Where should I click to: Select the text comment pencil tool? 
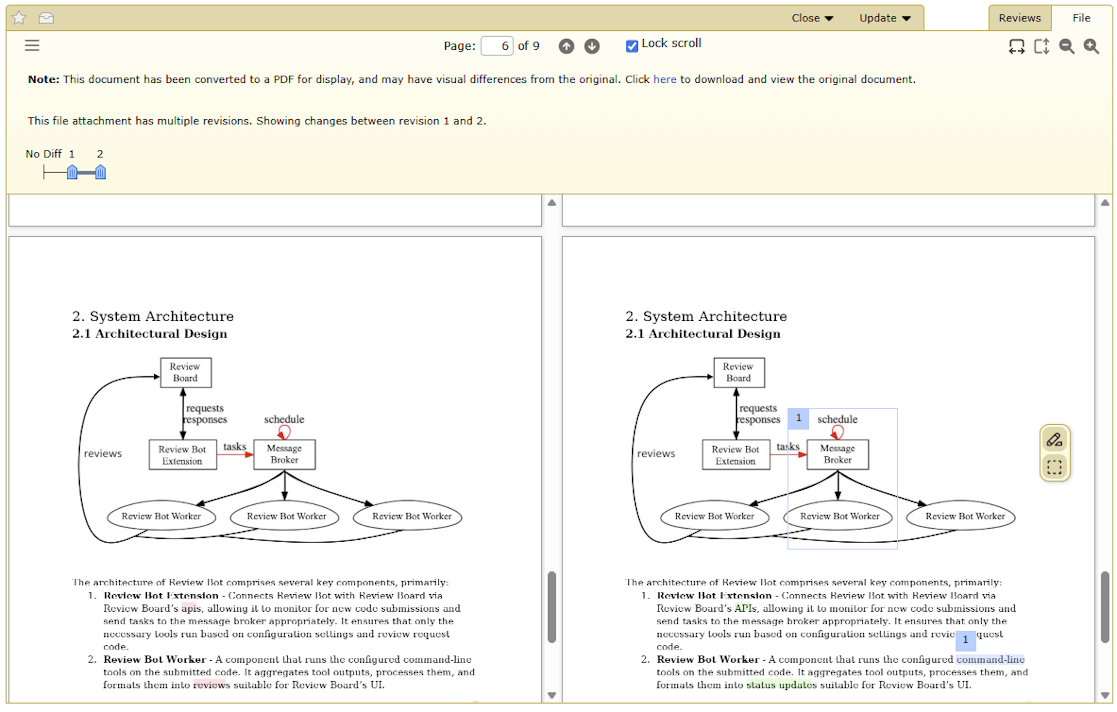1054,440
